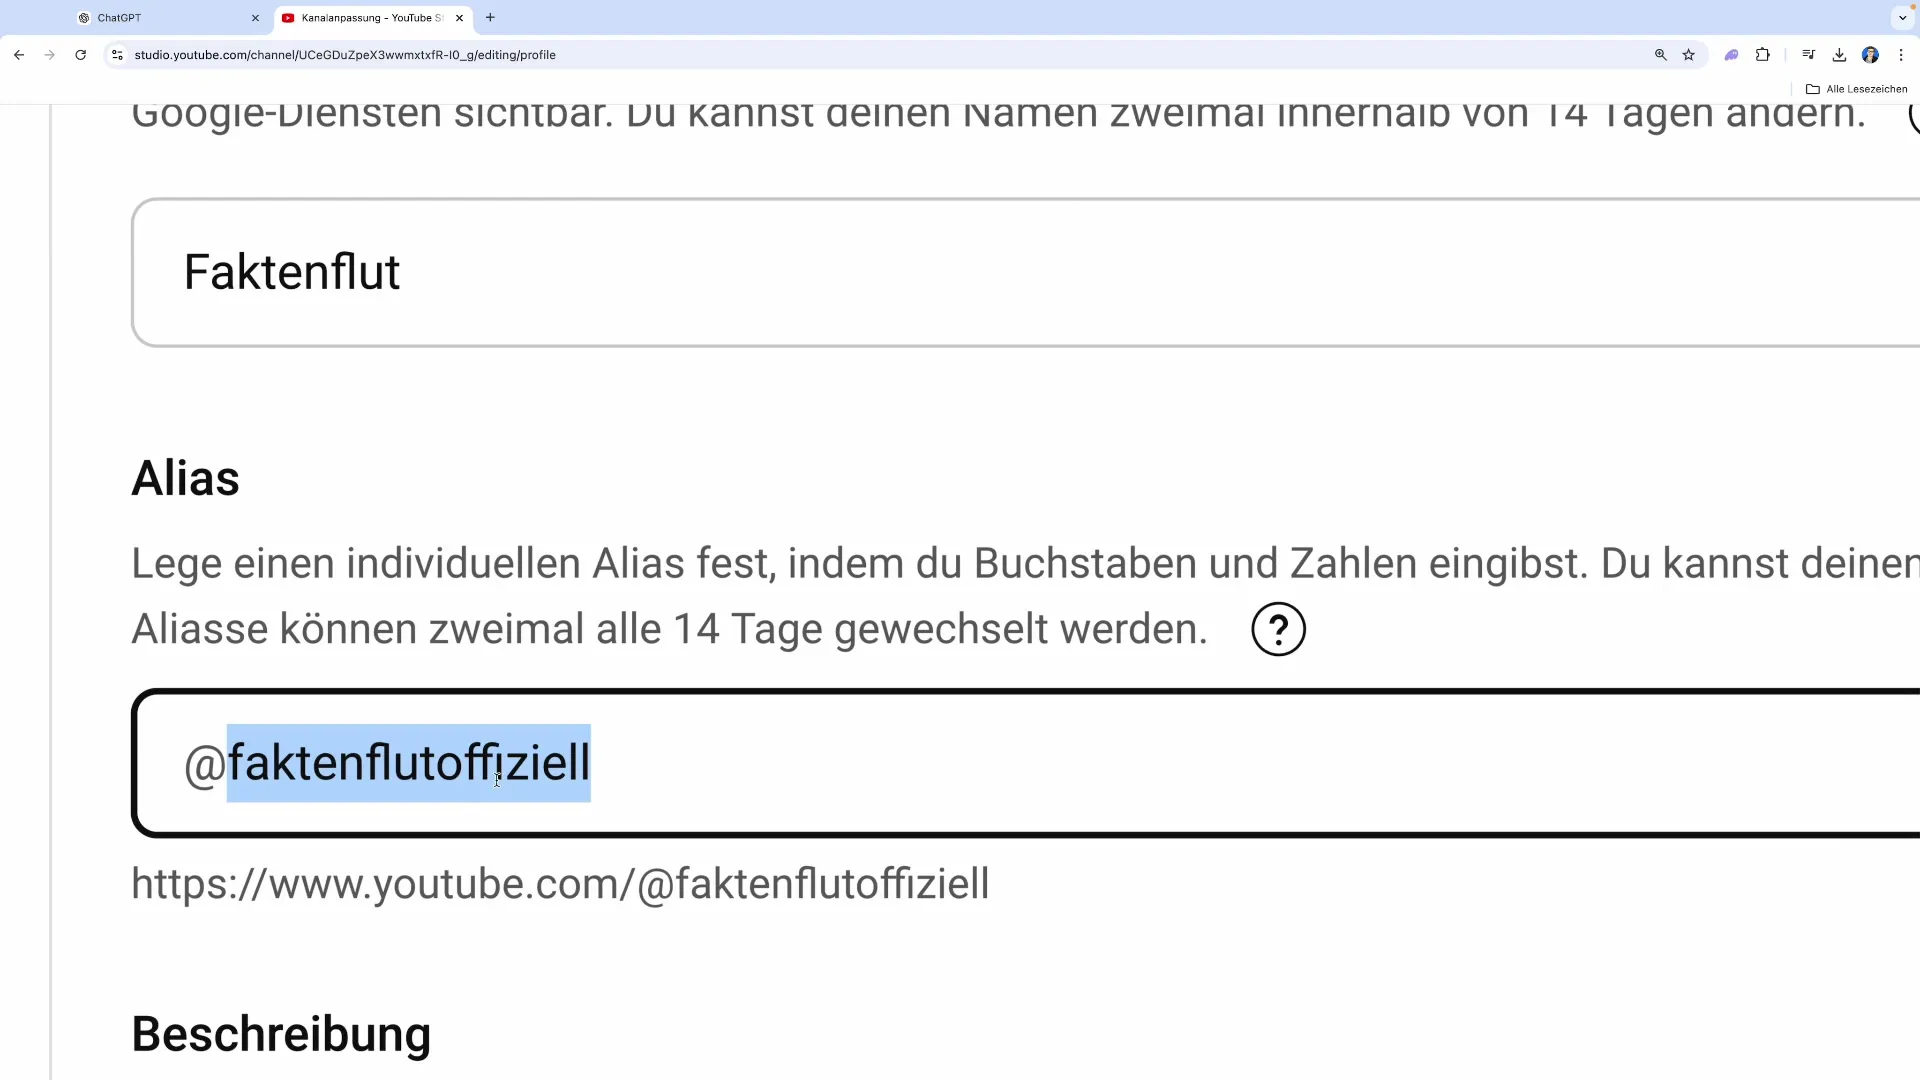Open the Chrome three-dot menu
The height and width of the screenshot is (1080, 1920).
pos(1902,55)
